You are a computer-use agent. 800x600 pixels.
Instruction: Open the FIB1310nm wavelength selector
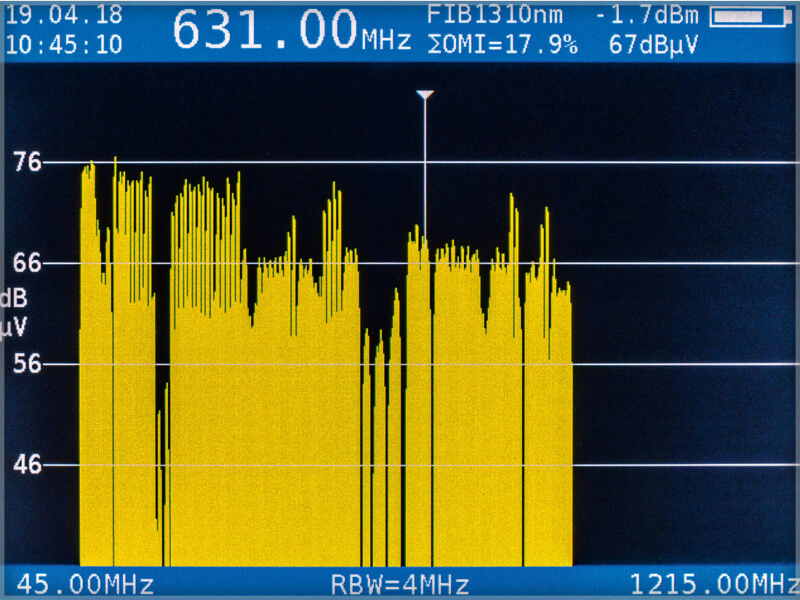pos(495,16)
